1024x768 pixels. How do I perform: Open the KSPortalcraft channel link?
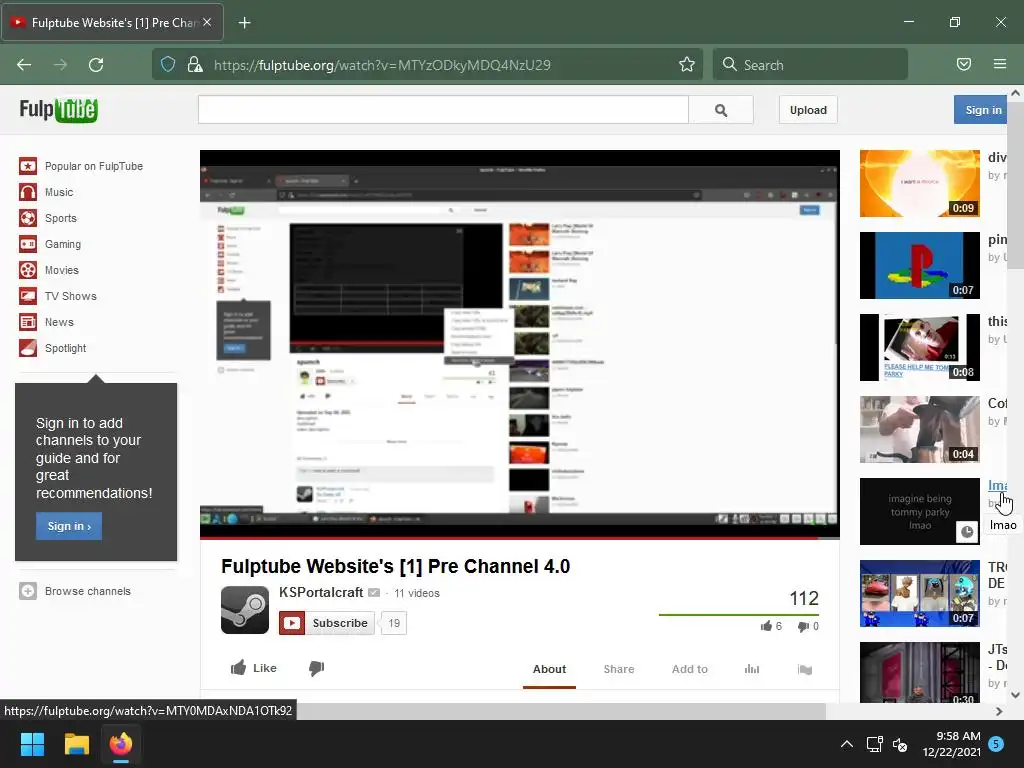[321, 592]
